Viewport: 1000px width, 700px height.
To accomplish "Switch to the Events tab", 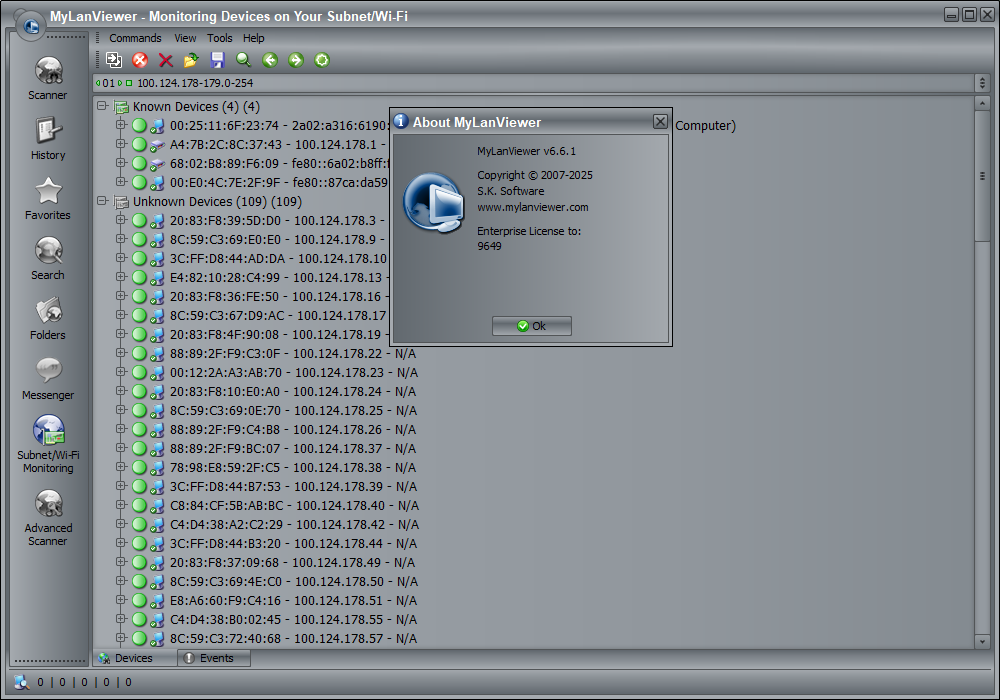I will point(214,658).
